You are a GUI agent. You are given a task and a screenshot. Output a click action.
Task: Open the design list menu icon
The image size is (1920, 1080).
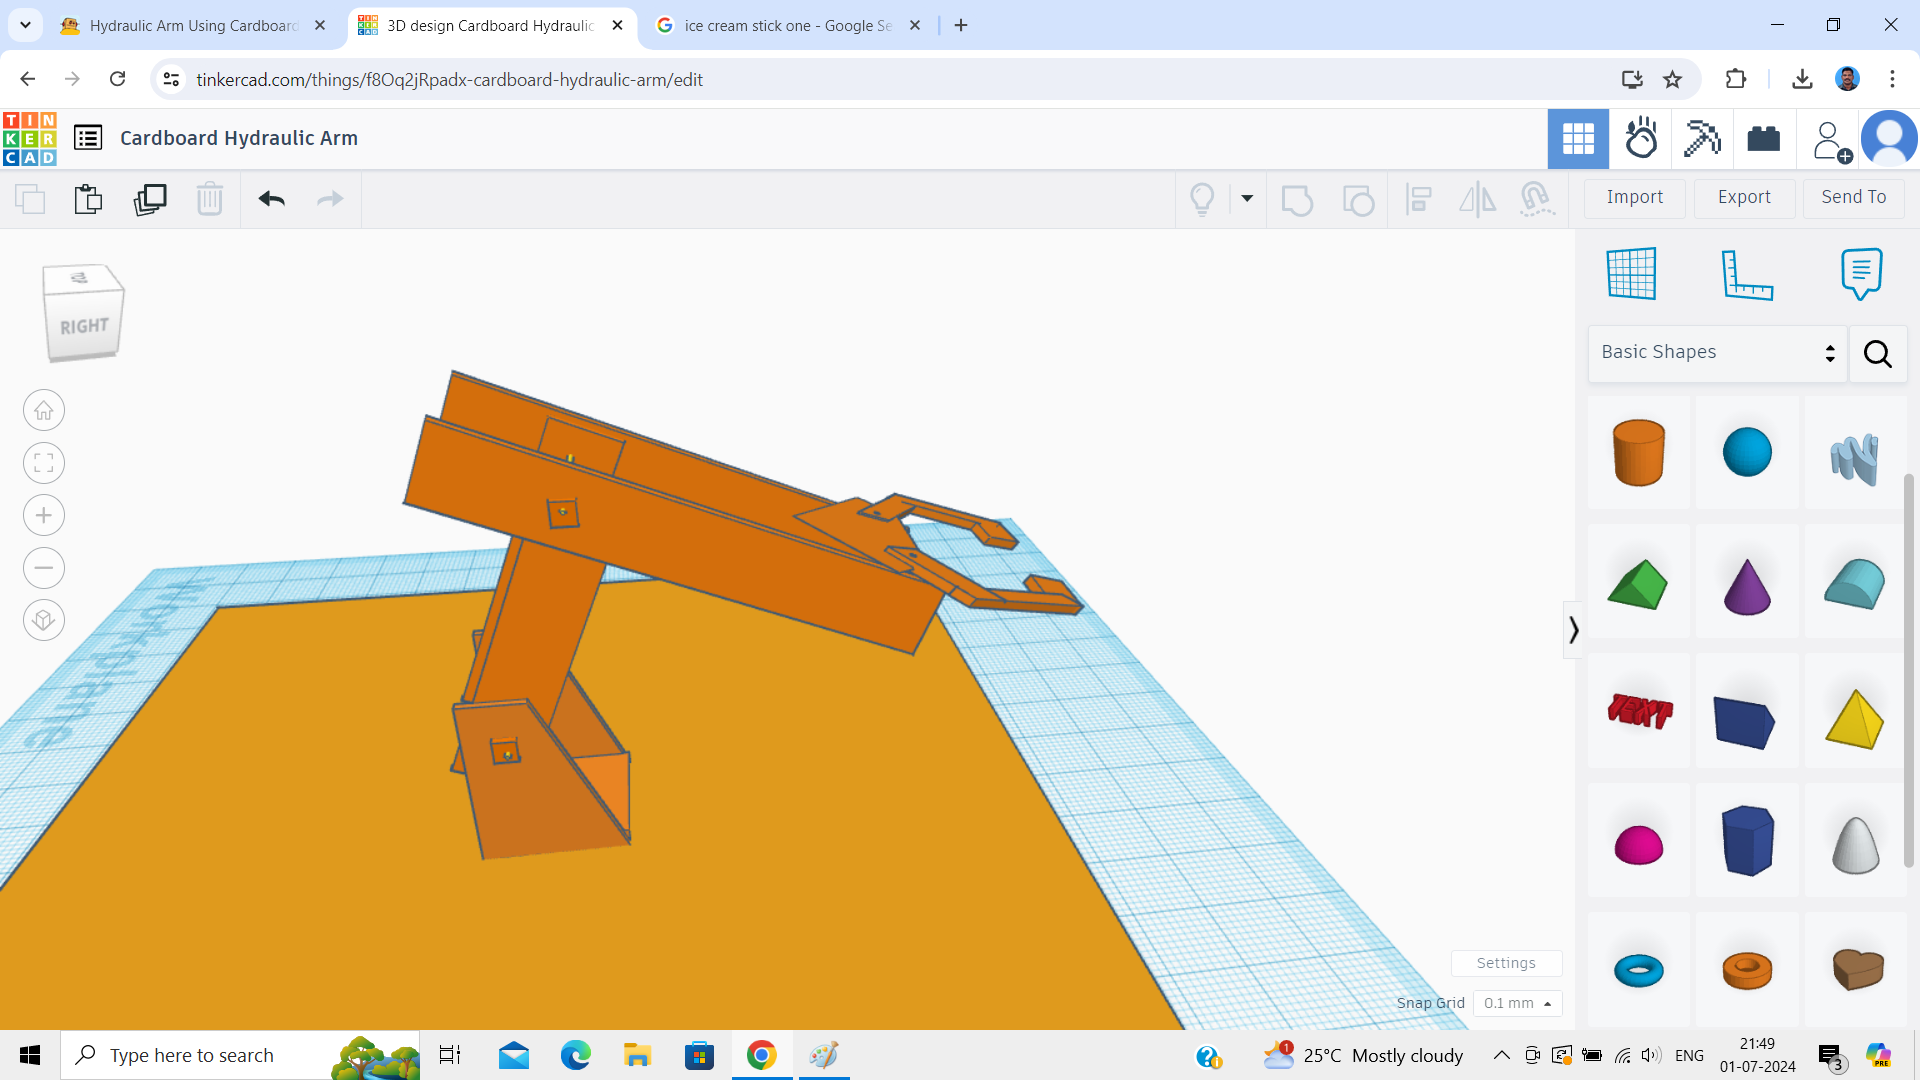click(x=88, y=138)
